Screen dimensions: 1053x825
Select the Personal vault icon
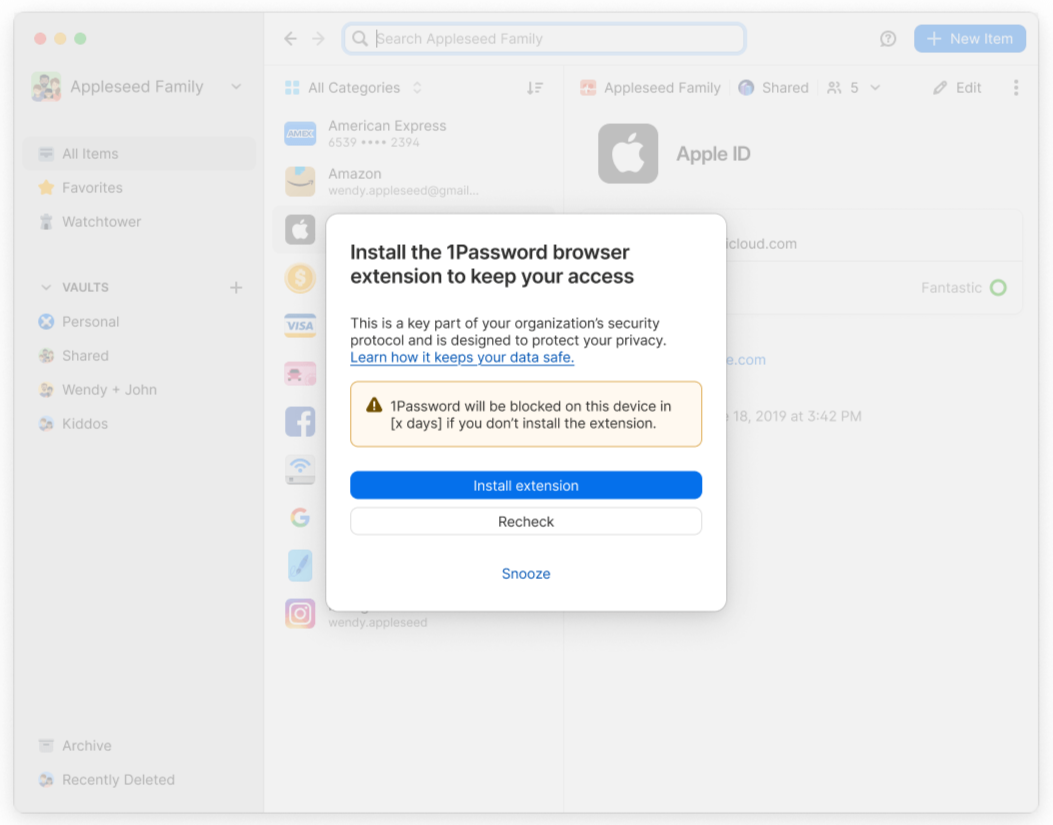pos(47,321)
